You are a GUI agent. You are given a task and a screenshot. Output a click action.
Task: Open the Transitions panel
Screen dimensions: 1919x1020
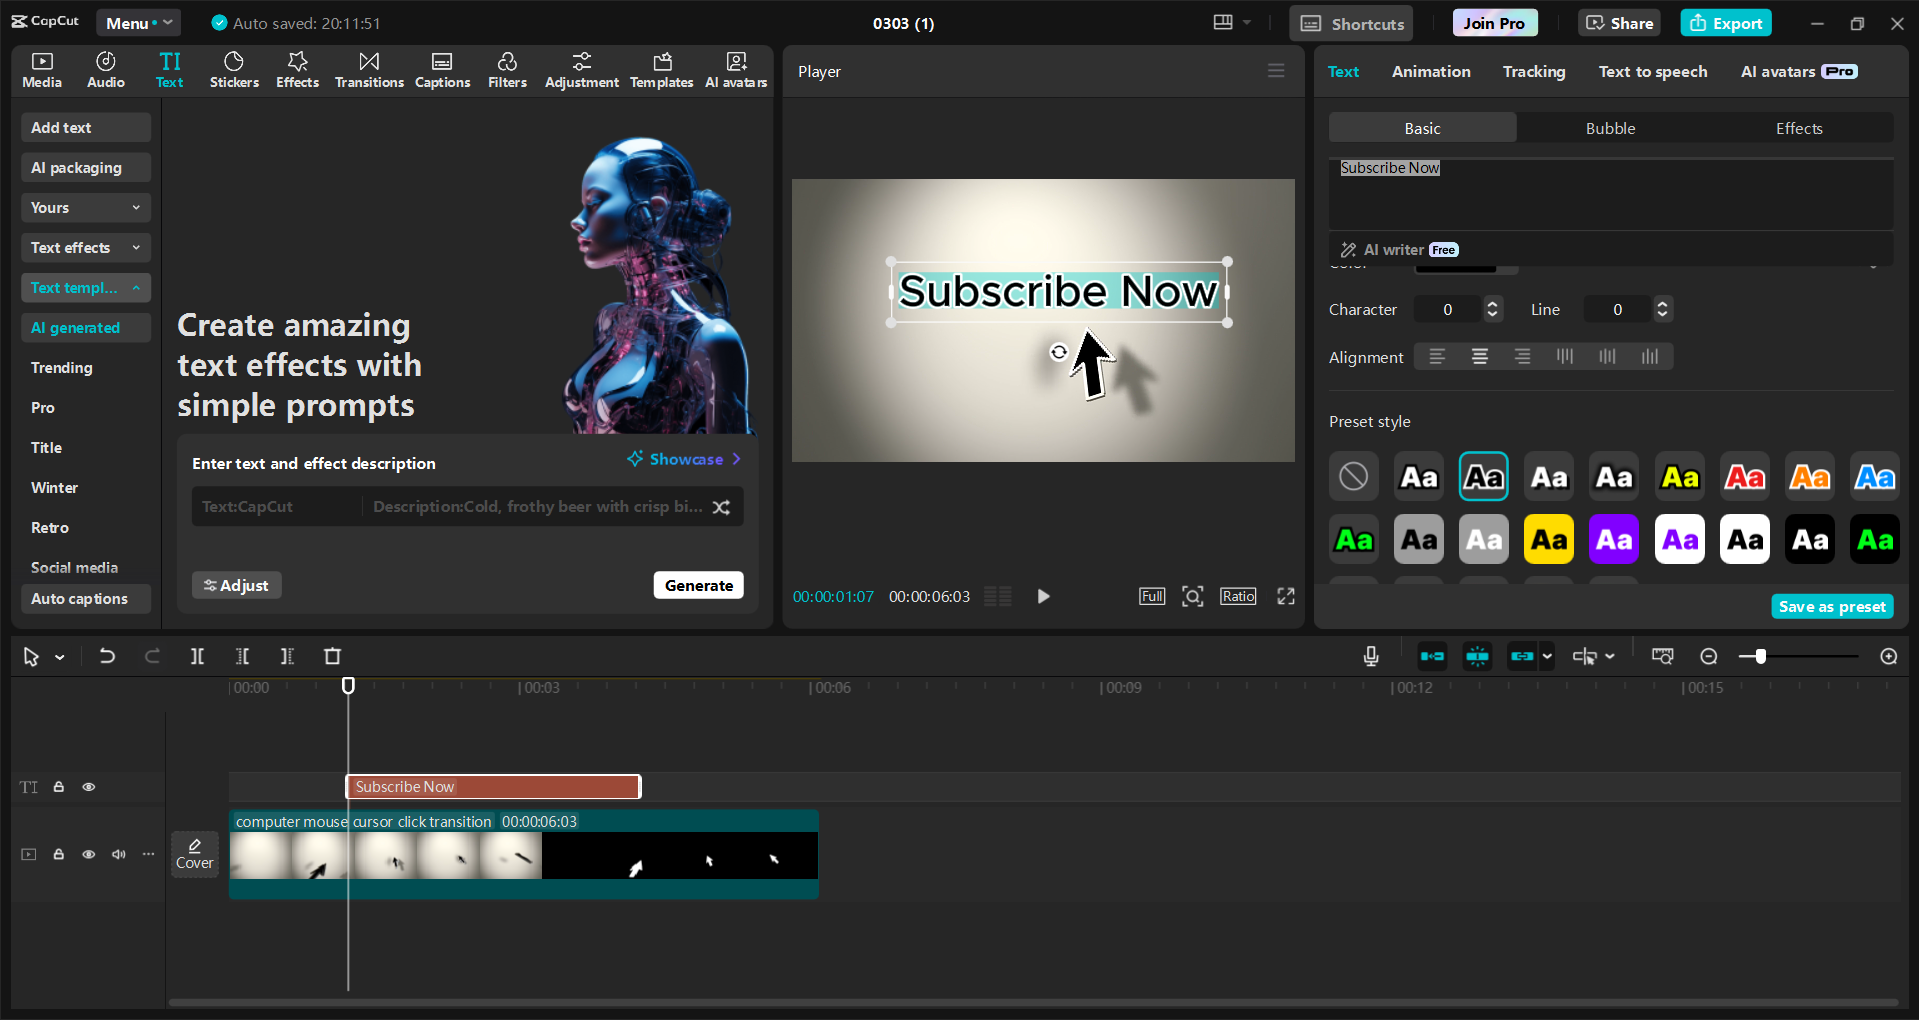368,70
